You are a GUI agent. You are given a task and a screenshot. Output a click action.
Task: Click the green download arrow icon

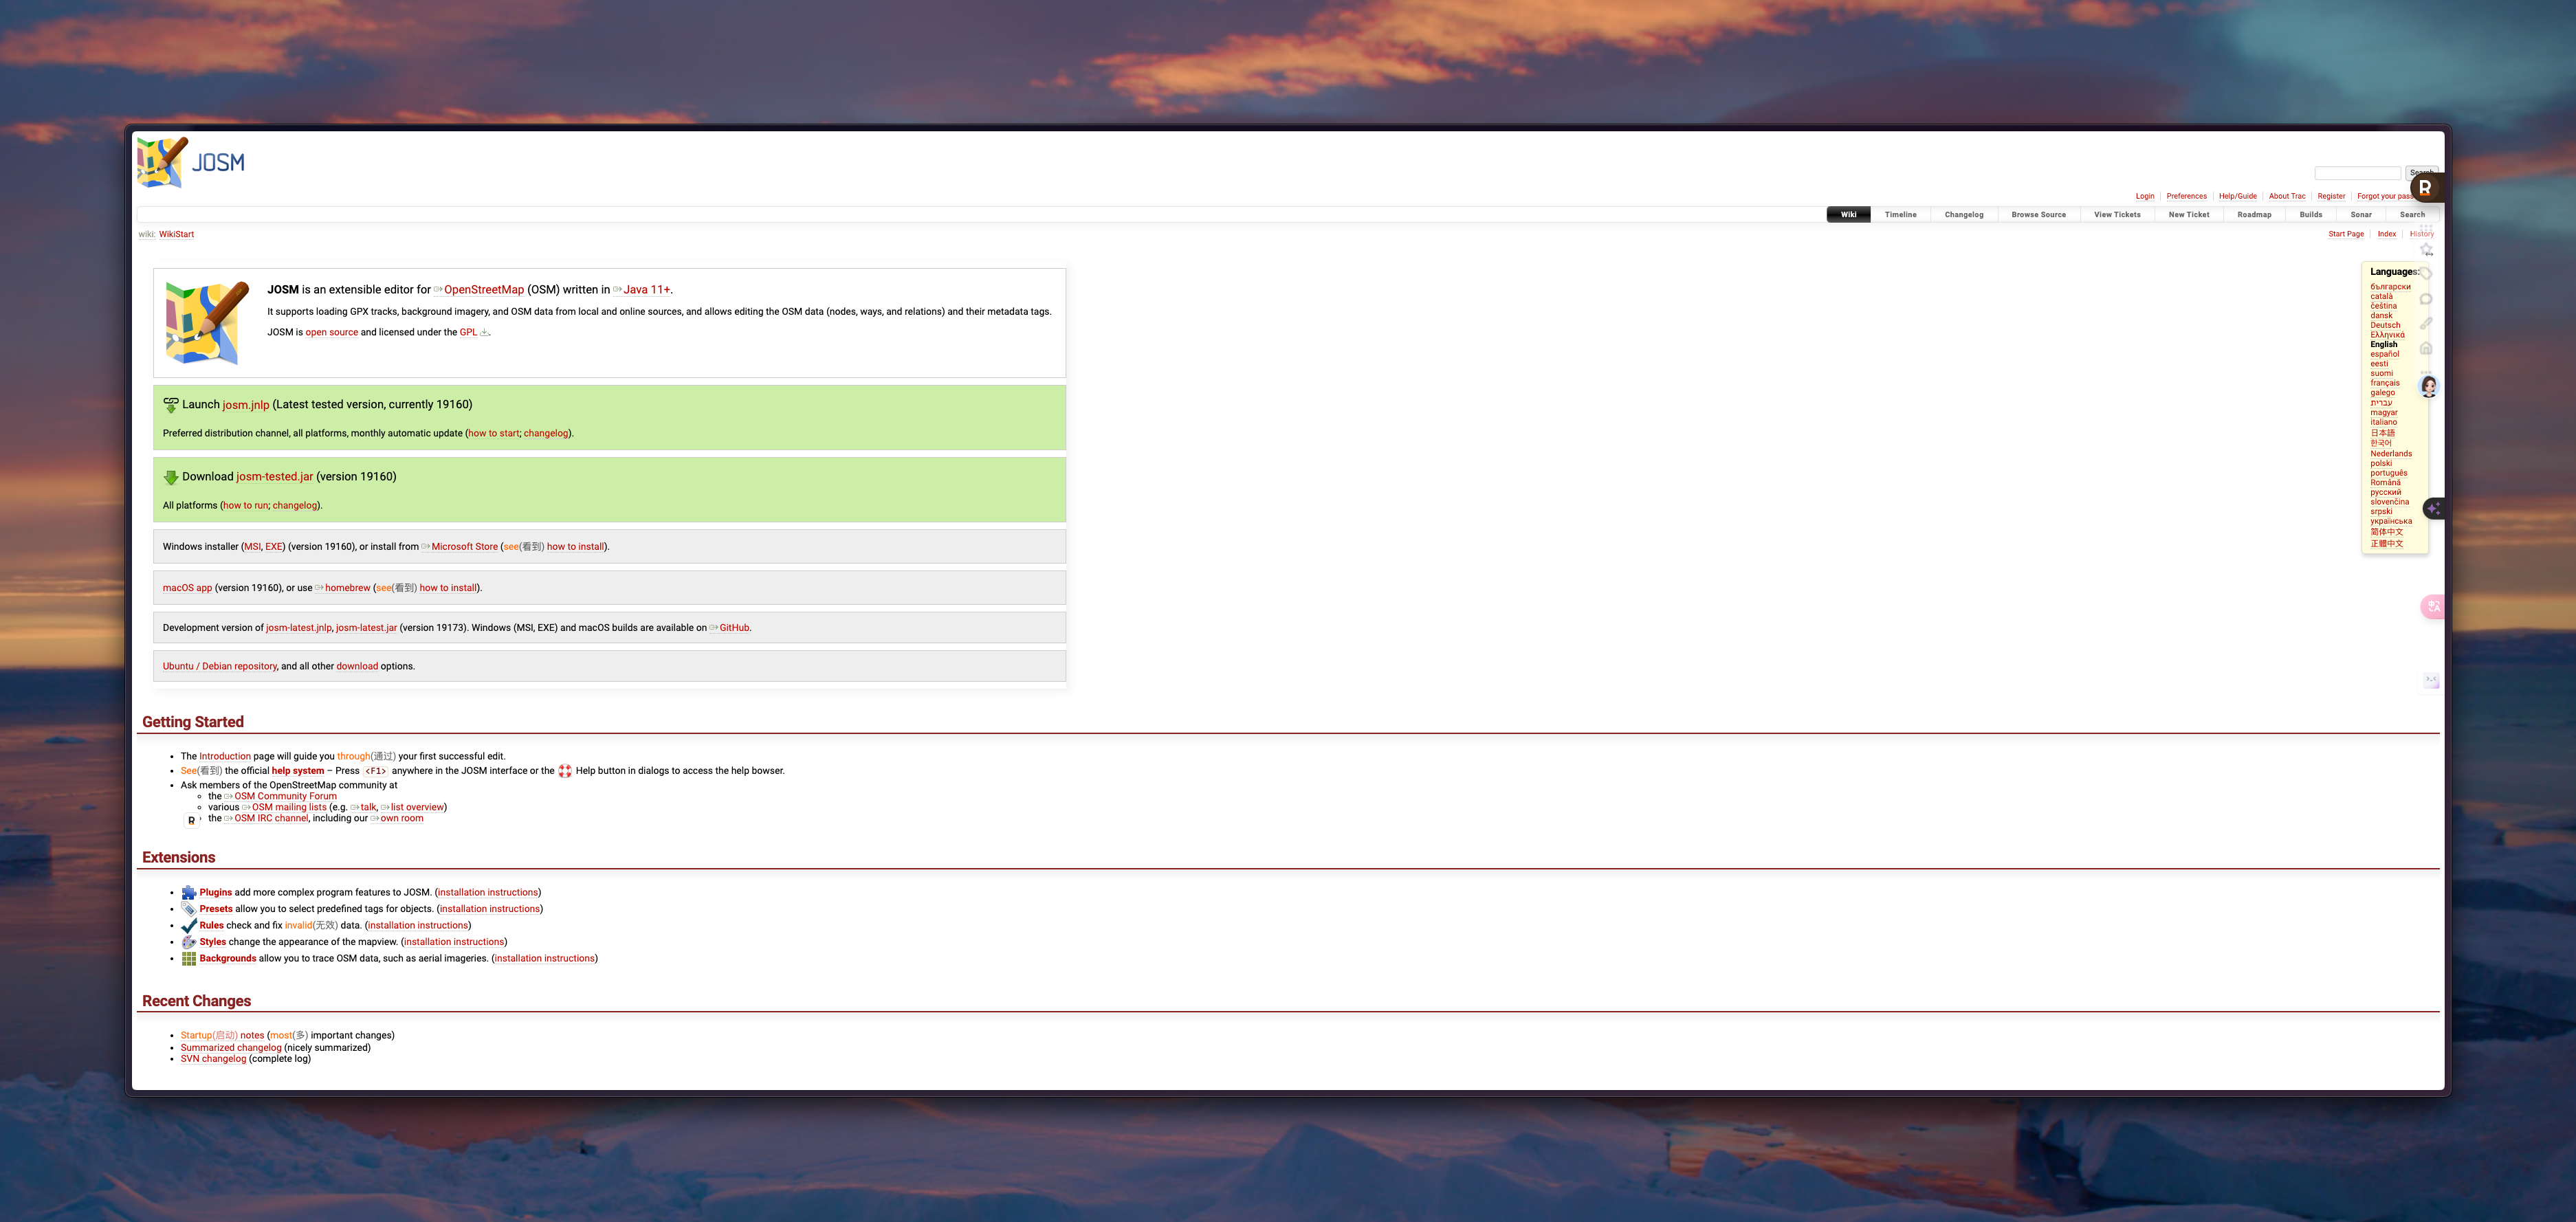171,477
